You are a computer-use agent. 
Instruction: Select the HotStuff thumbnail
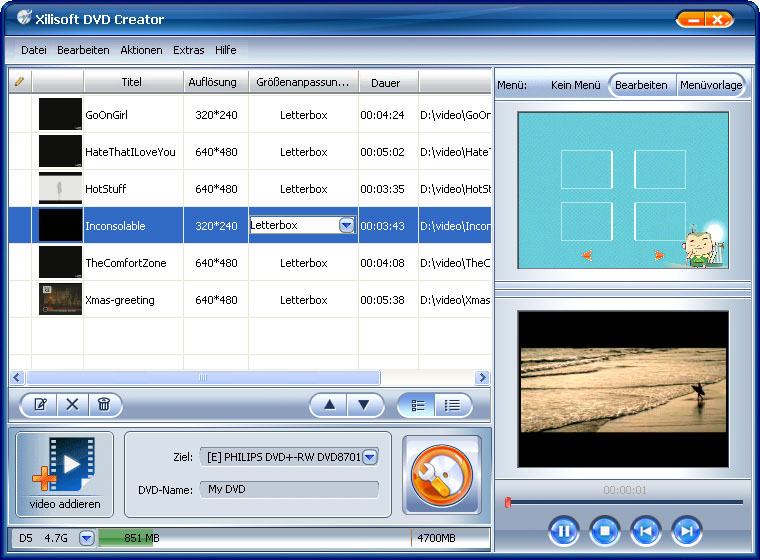click(x=60, y=188)
